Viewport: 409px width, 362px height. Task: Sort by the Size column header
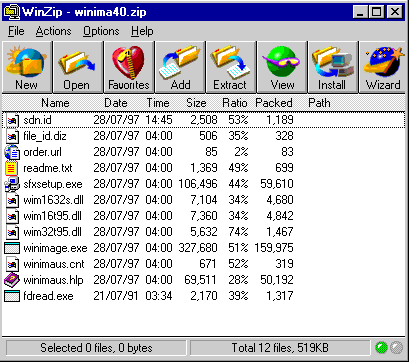196,103
